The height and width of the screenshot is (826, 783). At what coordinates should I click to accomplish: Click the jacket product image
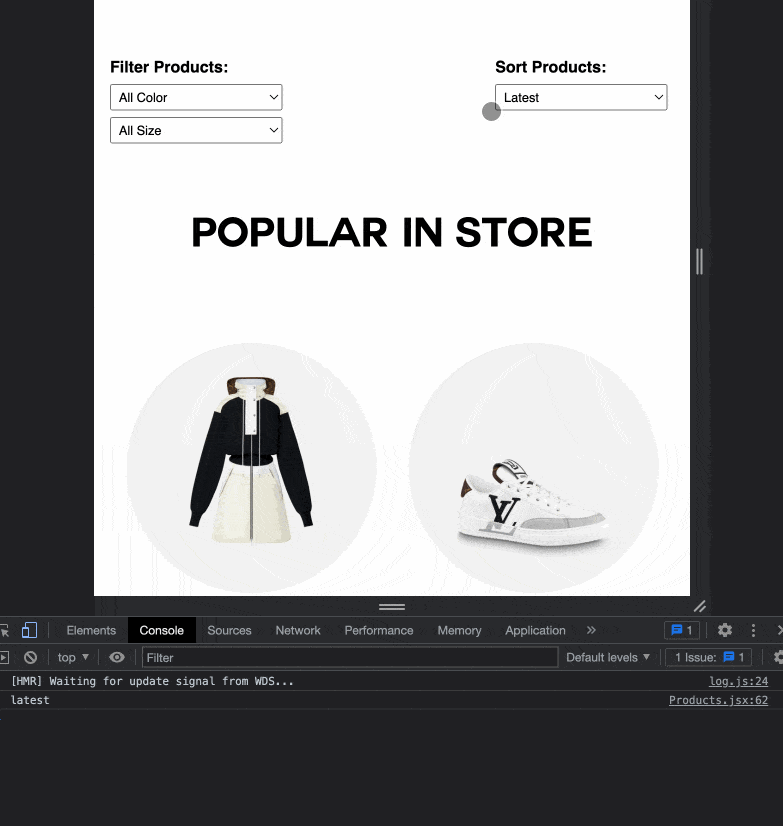point(251,459)
